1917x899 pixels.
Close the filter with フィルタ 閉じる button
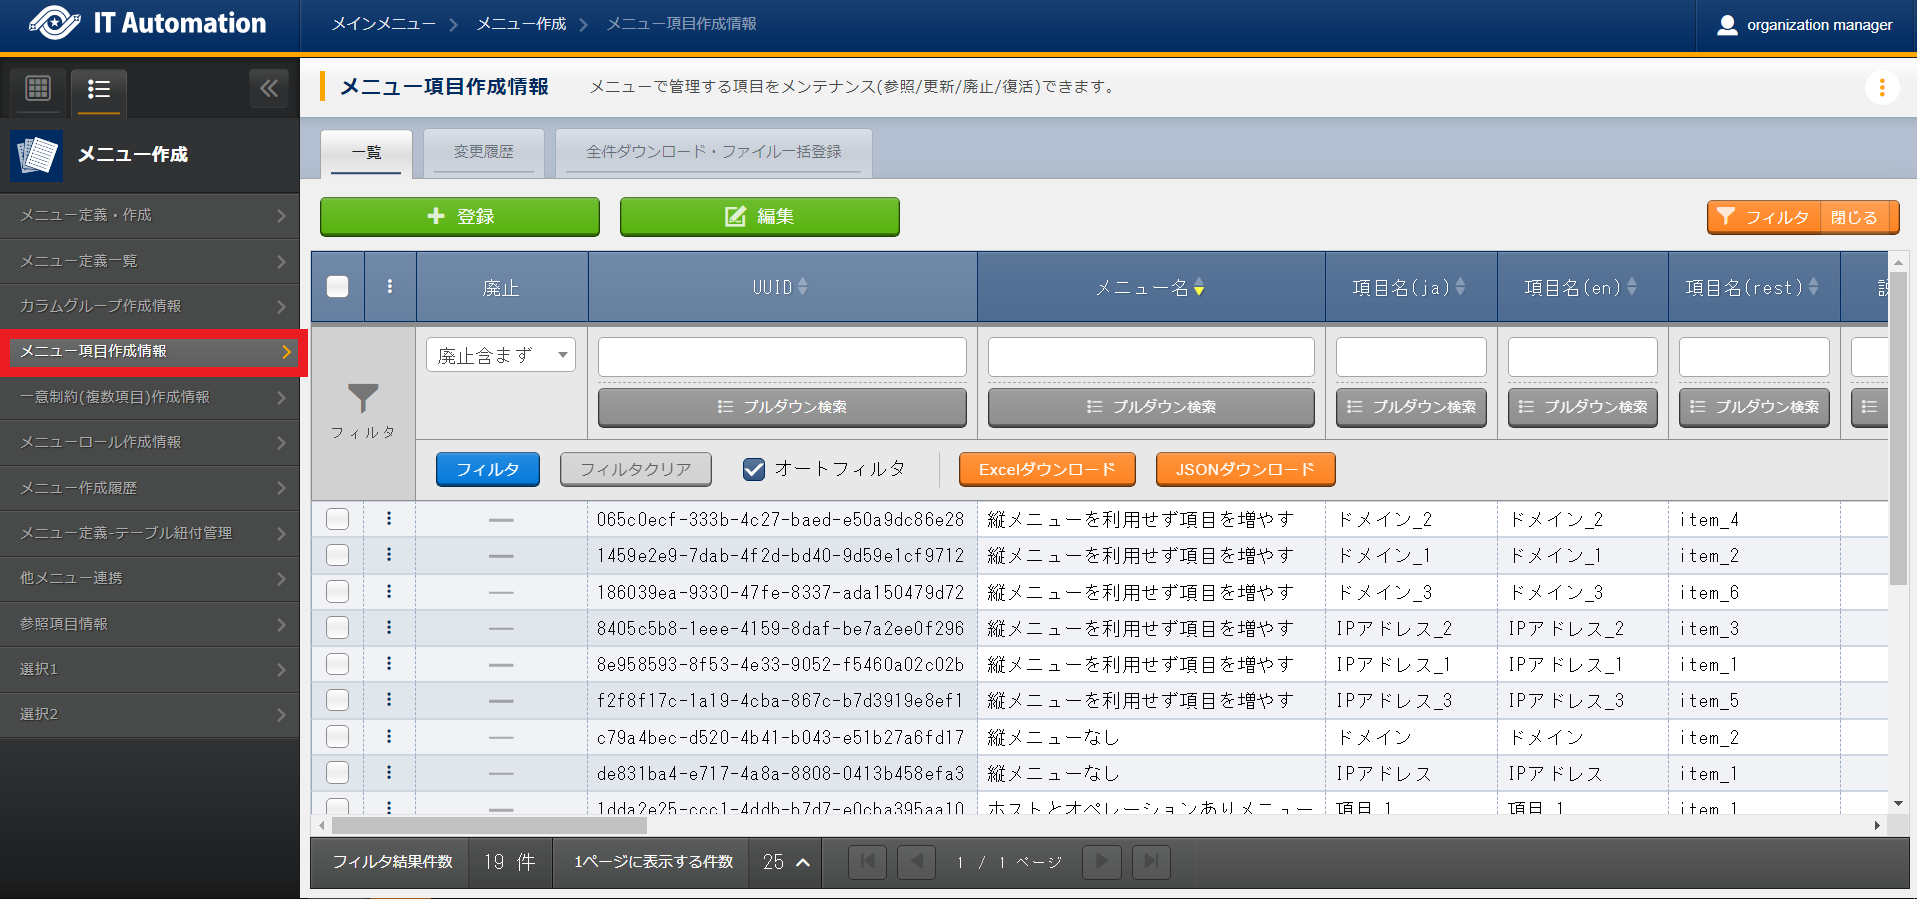1803,217
